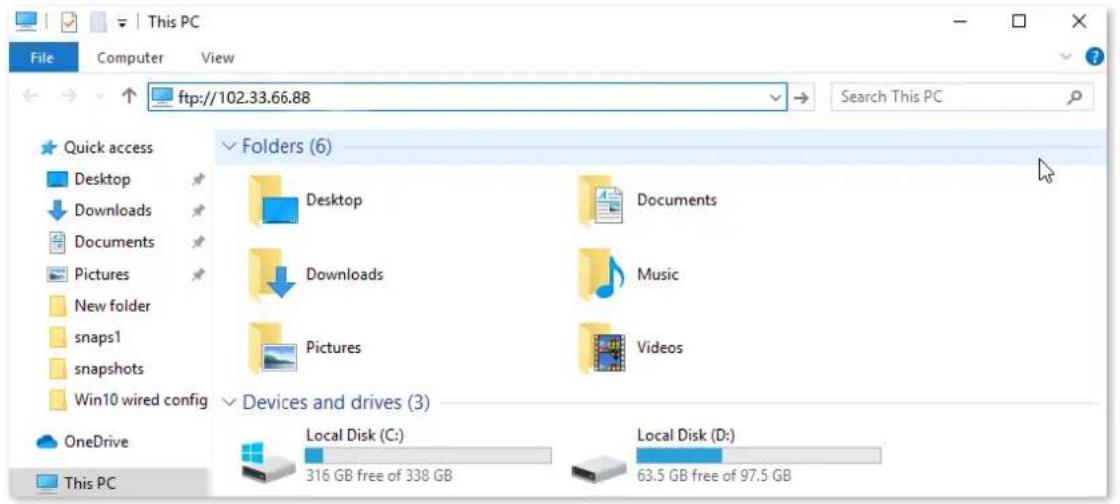
Task: Unpin Downloads using its pin icon
Action: tap(199, 211)
